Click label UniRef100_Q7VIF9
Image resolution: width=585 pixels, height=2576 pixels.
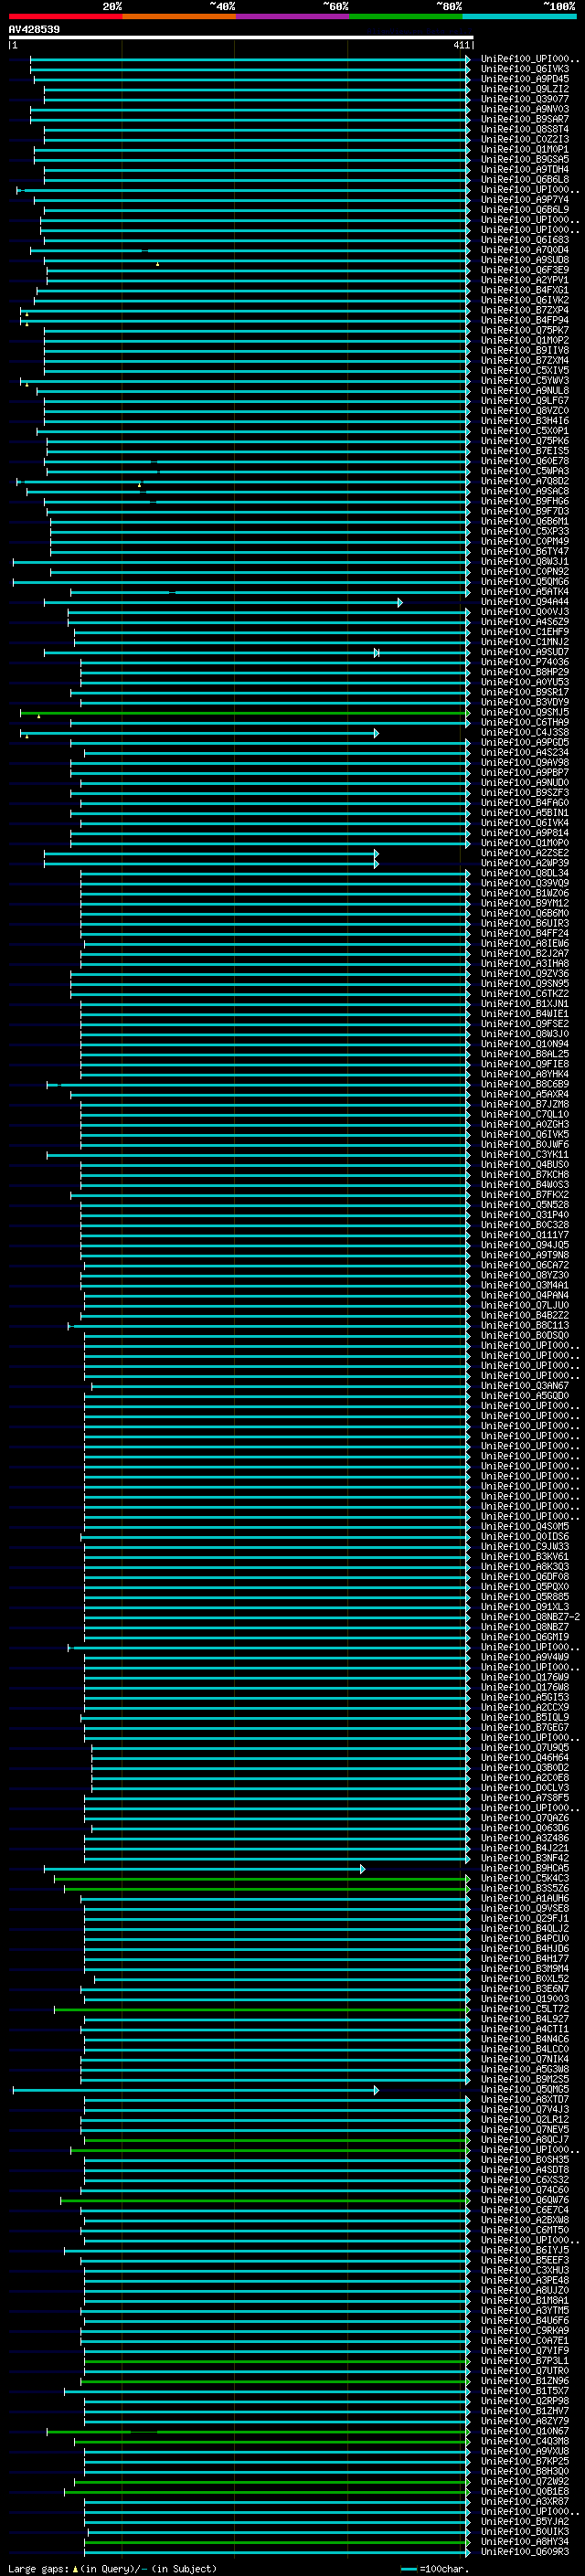click(x=525, y=2350)
